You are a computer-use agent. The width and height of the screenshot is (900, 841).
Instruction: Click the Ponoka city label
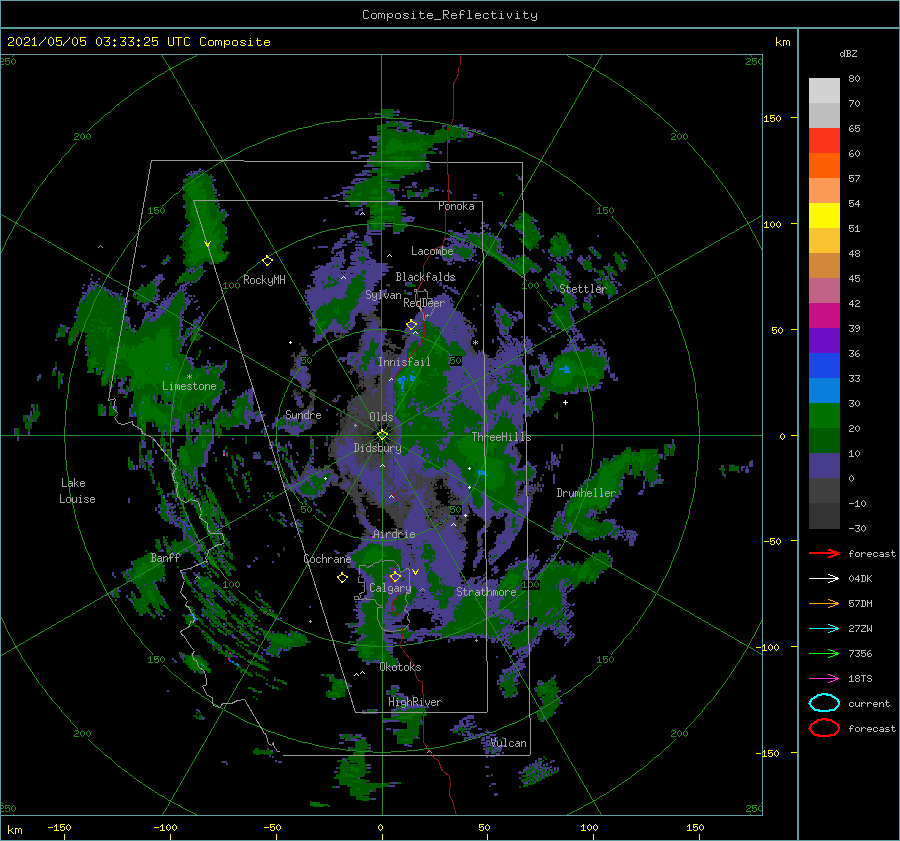[456, 206]
